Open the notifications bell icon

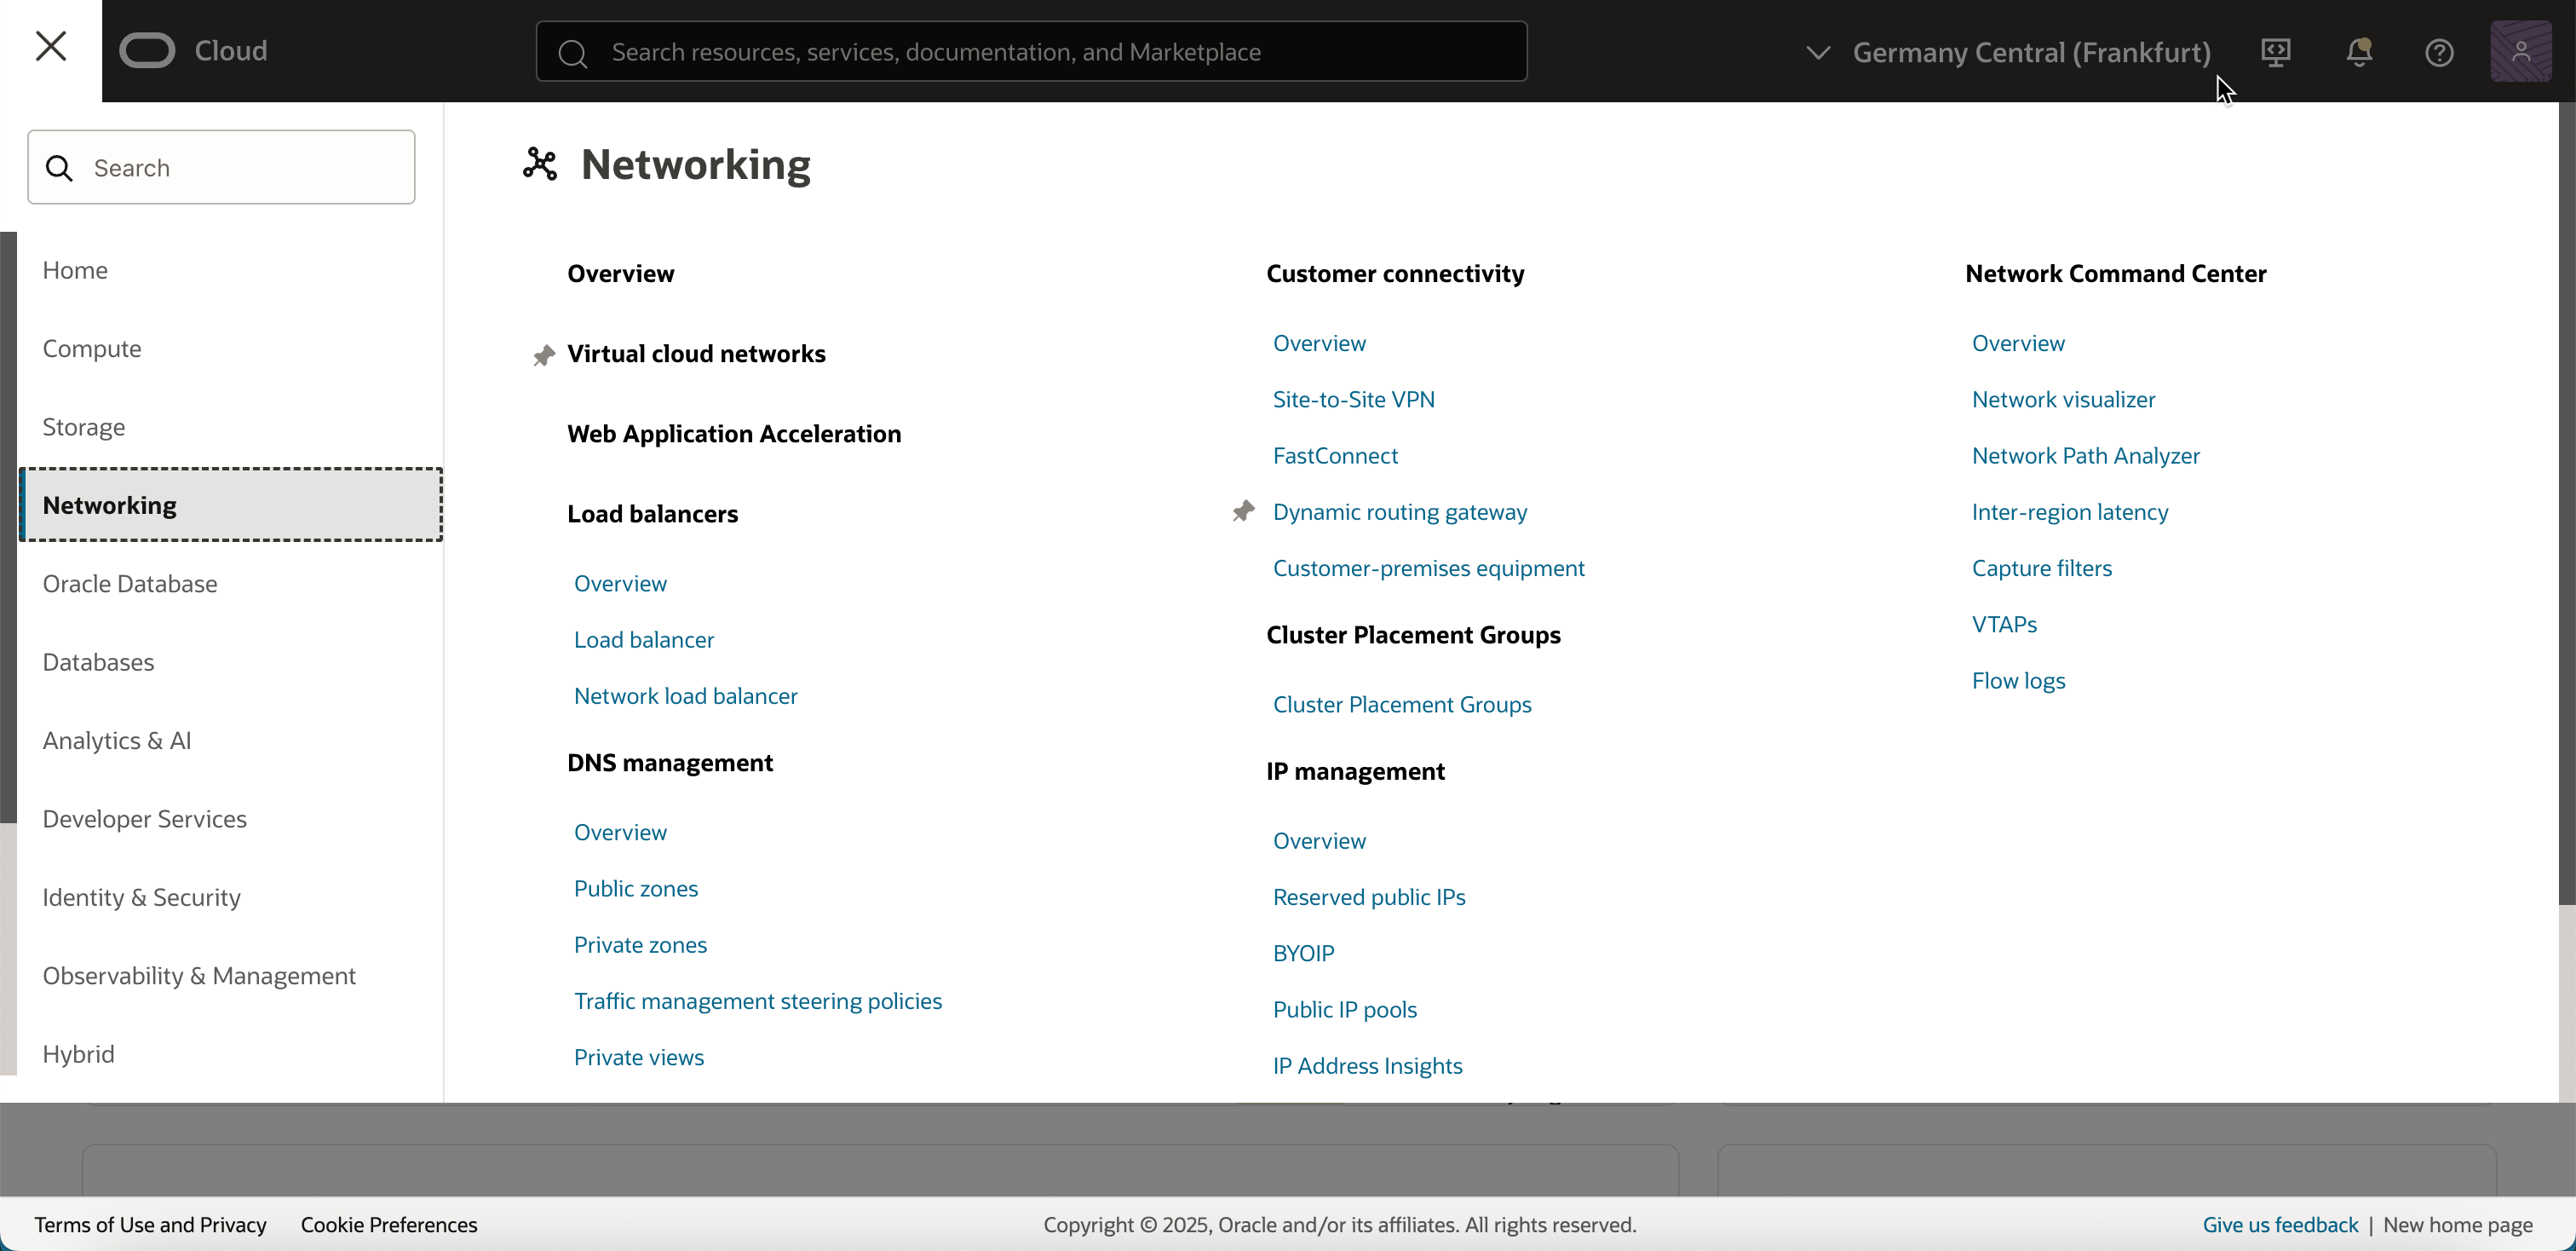pyautogui.click(x=2359, y=52)
